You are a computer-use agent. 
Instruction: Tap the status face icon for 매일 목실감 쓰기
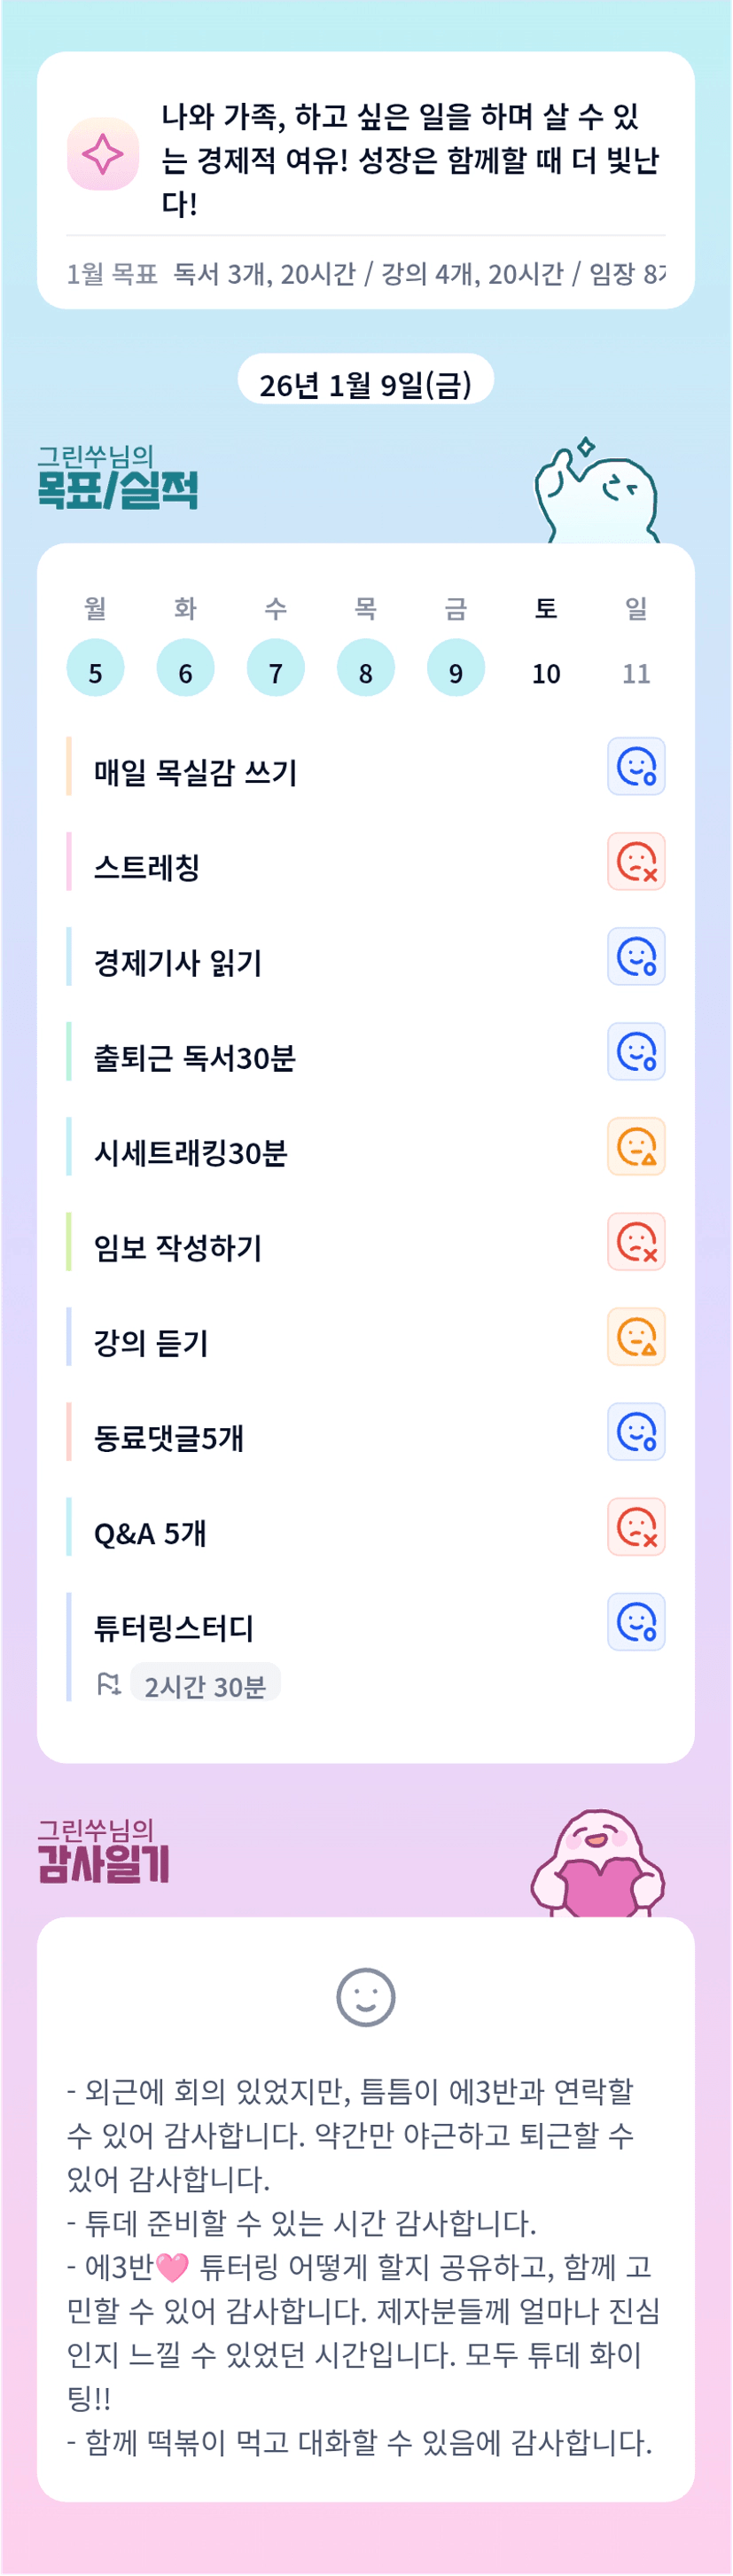pos(636,767)
